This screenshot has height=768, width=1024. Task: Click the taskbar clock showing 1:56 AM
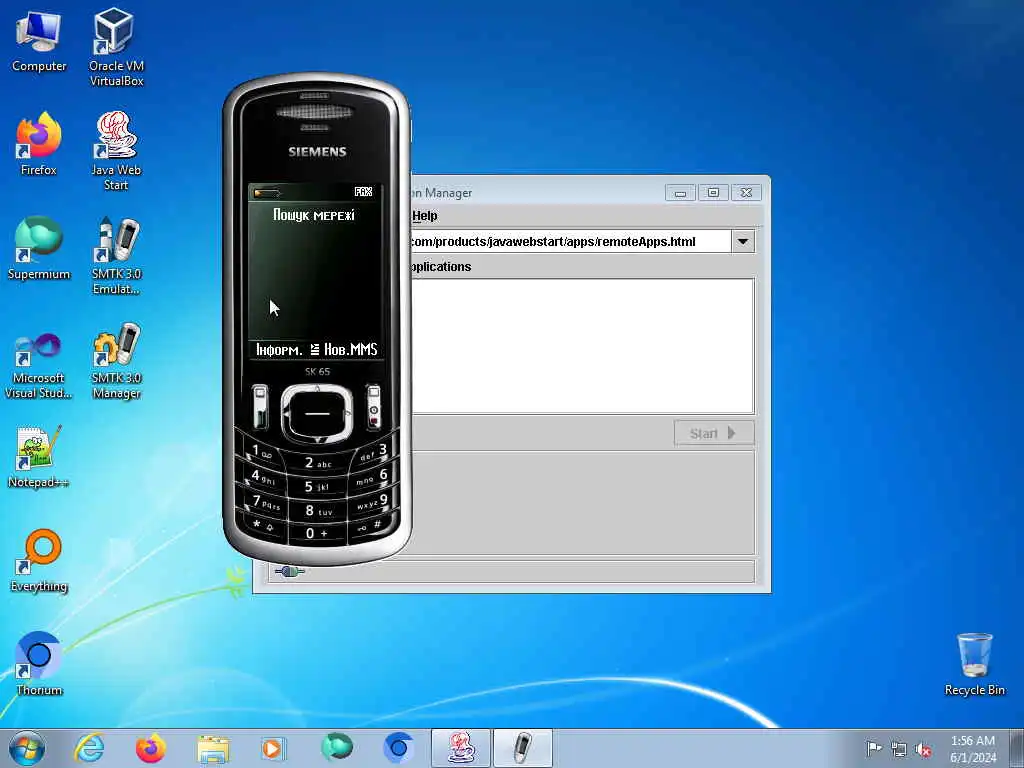tap(973, 748)
